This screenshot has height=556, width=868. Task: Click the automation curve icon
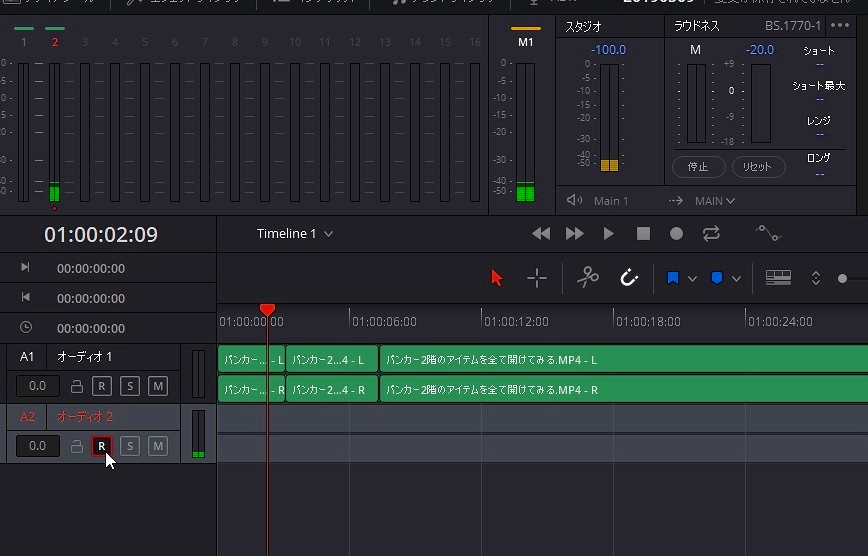coord(767,233)
